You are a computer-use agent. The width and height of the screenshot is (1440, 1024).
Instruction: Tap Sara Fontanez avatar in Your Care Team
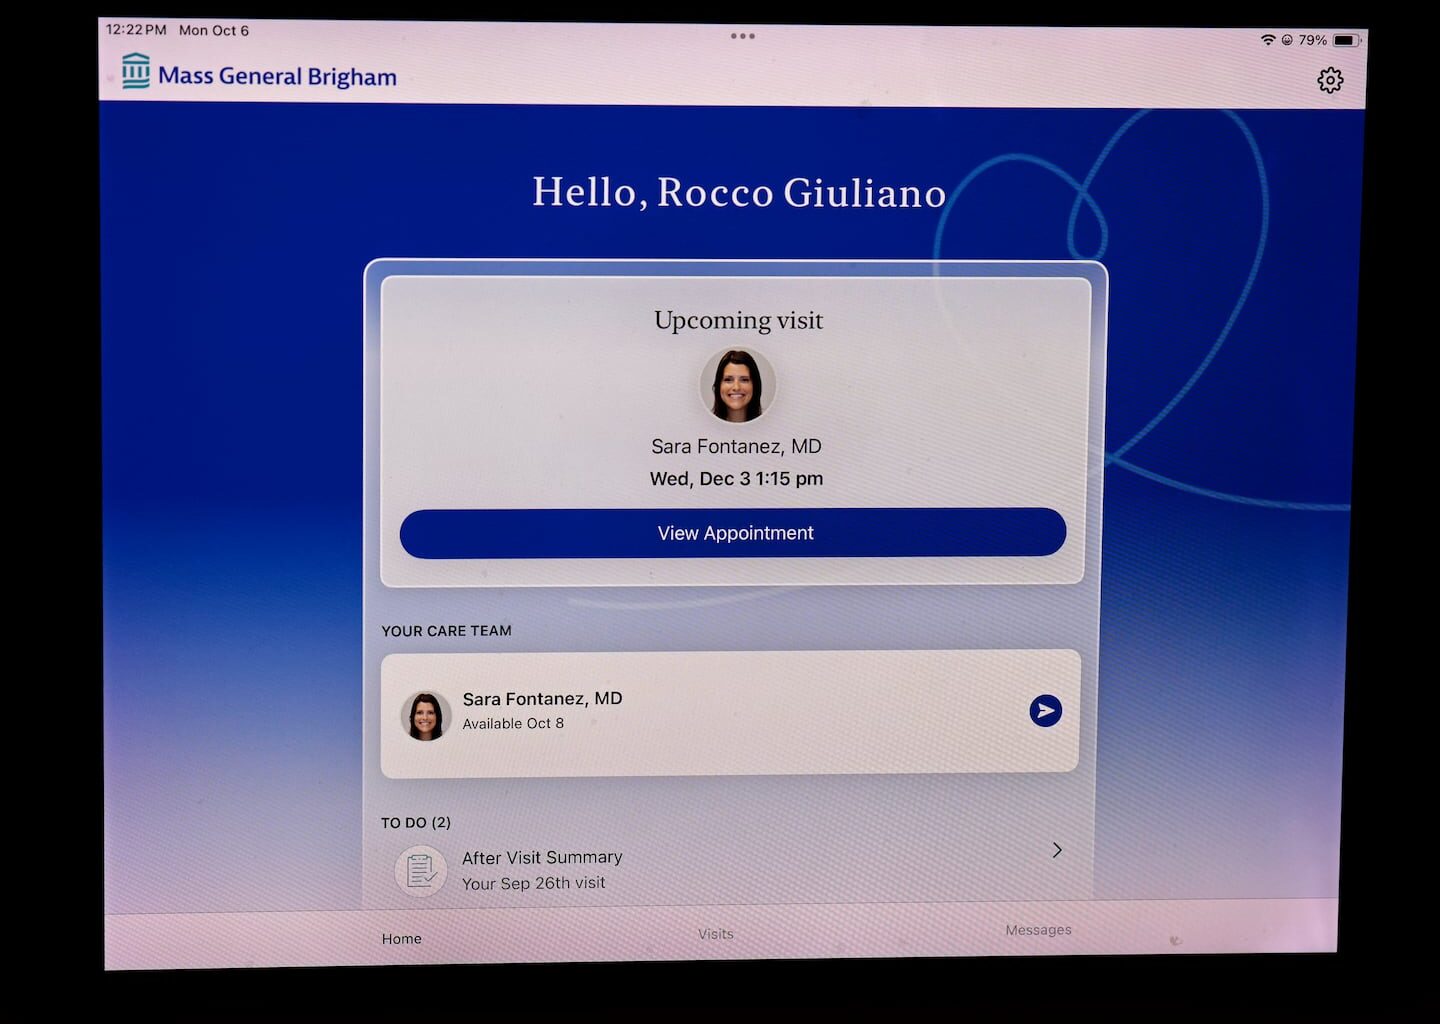(x=426, y=716)
